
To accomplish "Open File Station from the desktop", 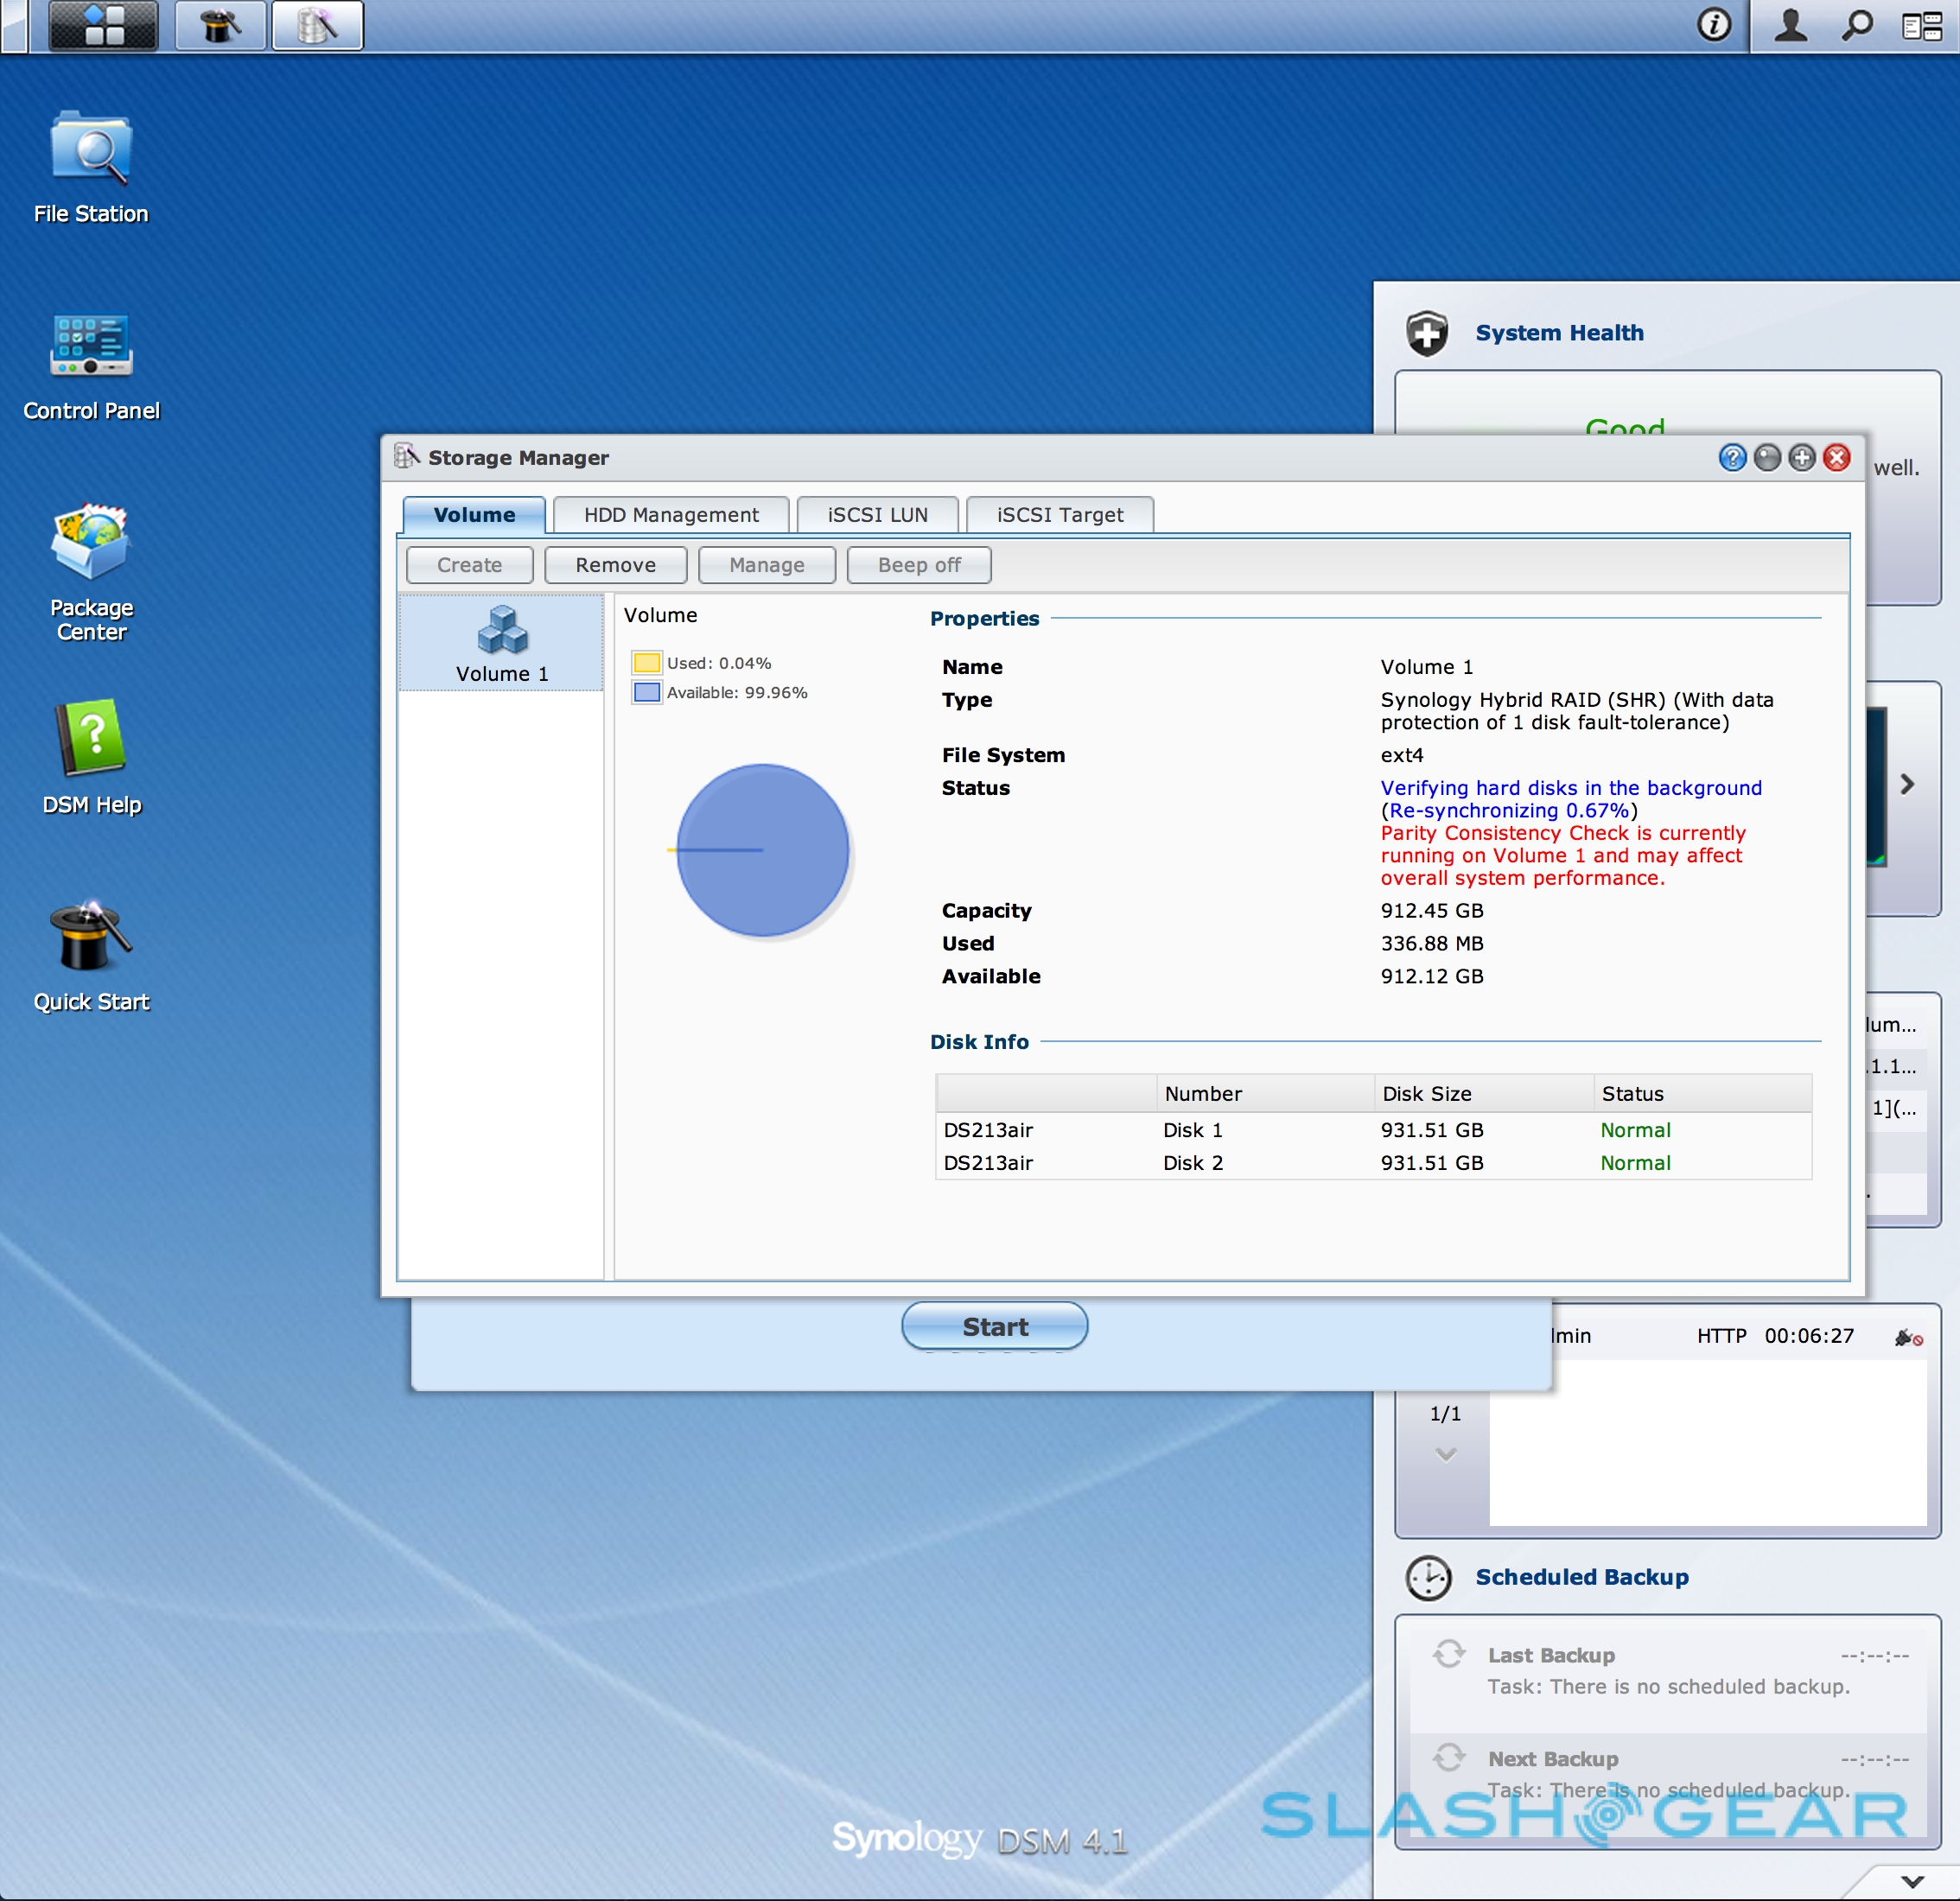I will [90, 152].
